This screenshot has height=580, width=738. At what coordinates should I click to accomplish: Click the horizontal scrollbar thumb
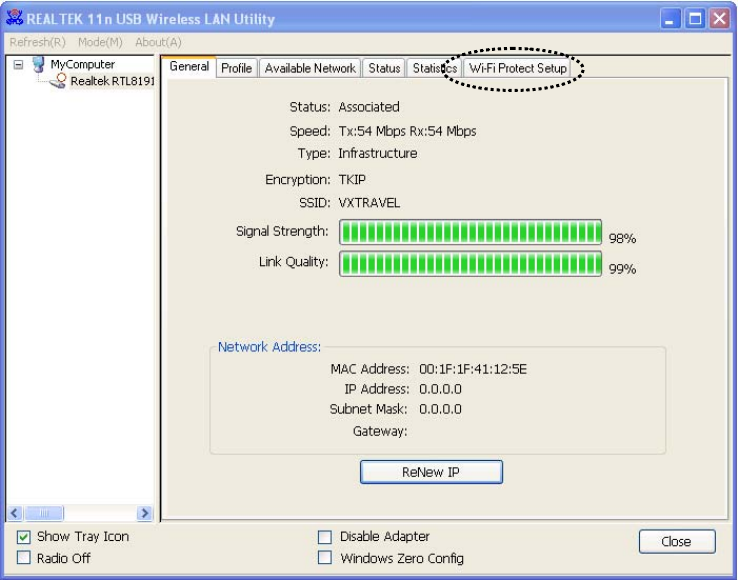coord(43,513)
